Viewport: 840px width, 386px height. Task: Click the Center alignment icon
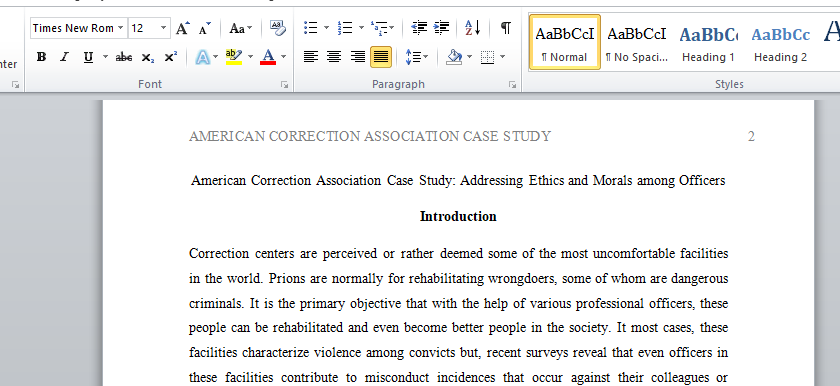pyautogui.click(x=334, y=57)
